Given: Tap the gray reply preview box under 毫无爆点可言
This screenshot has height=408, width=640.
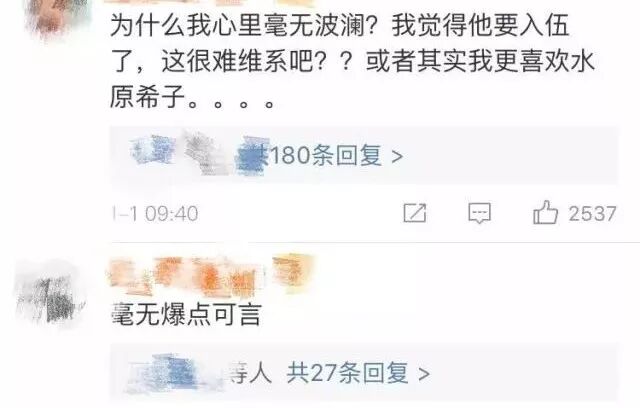Looking at the screenshot, I should point(364,373).
